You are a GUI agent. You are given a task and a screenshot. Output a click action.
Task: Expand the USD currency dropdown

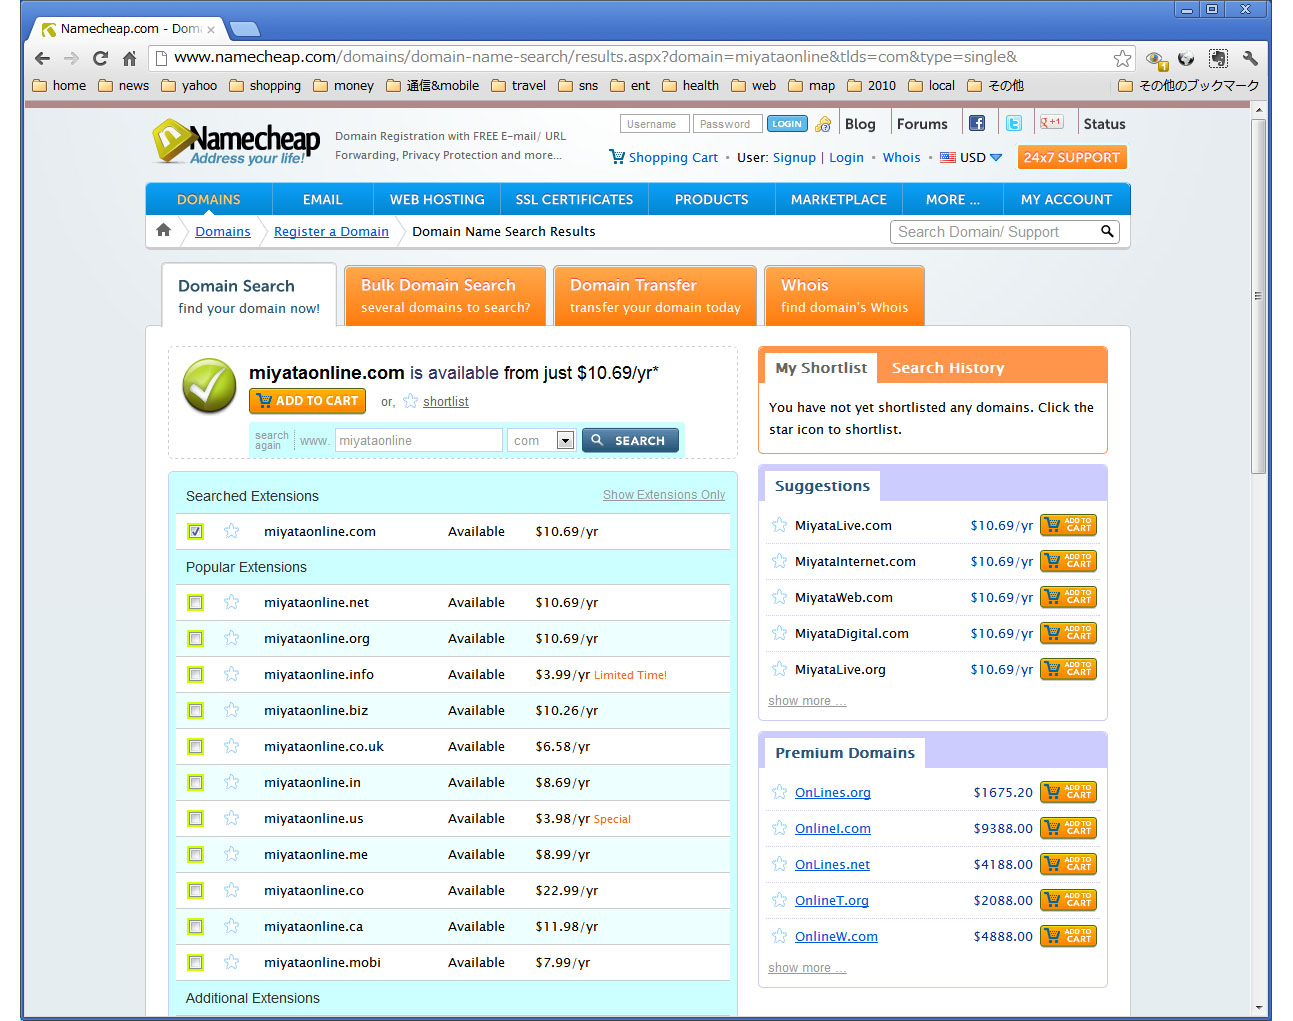(995, 158)
